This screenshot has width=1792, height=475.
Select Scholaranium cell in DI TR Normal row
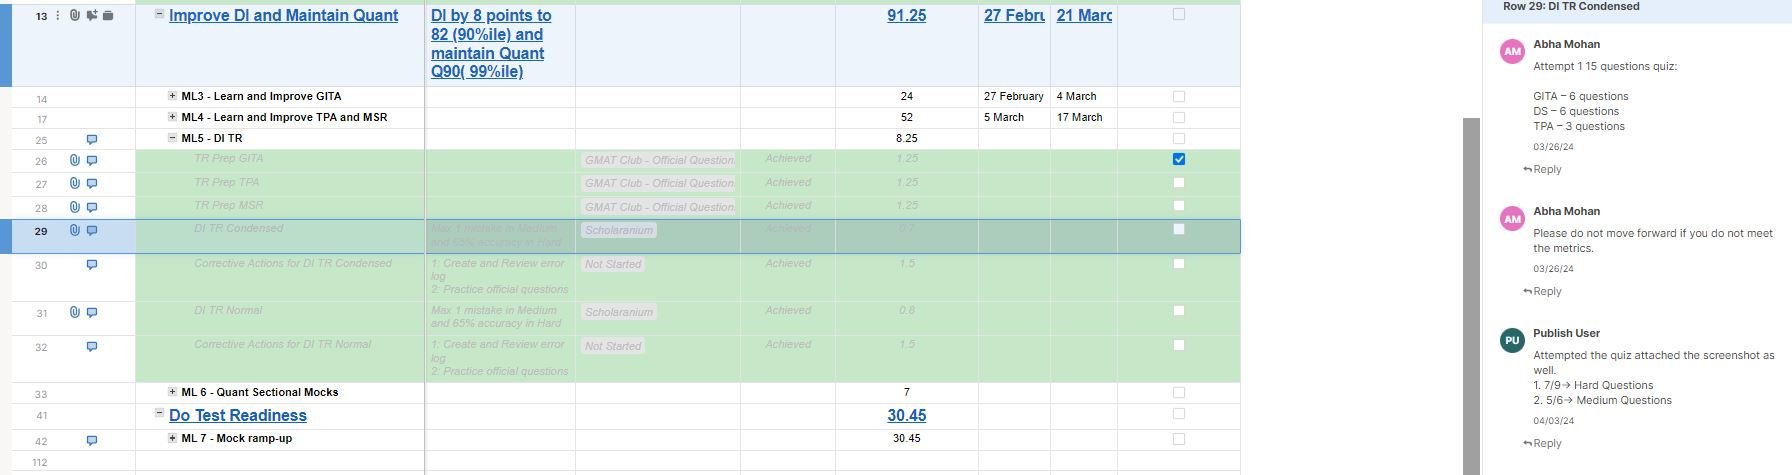(618, 312)
